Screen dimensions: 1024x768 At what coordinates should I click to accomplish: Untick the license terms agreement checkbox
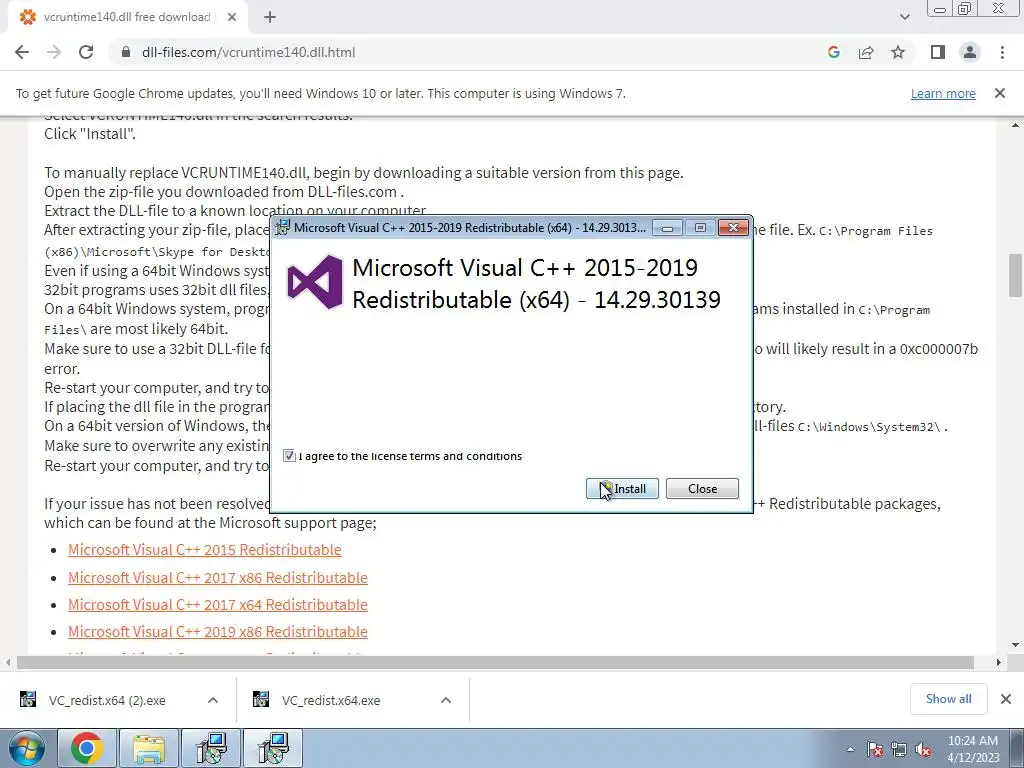(289, 456)
